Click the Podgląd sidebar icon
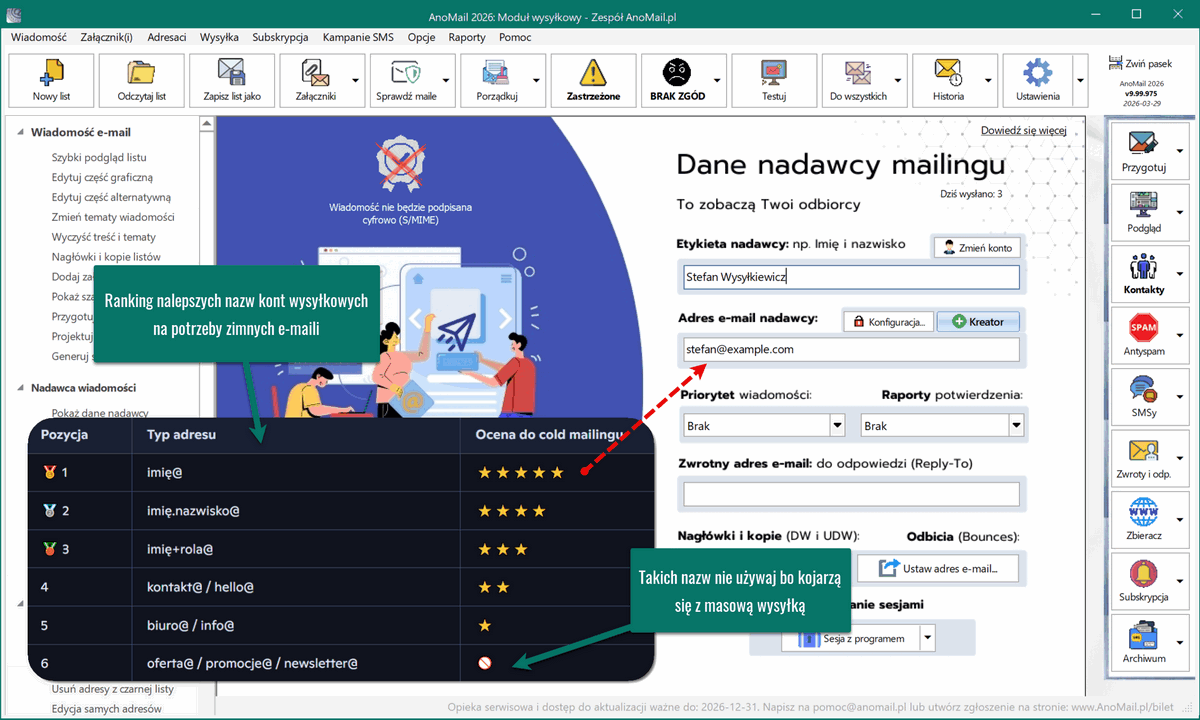This screenshot has height=720, width=1200. [x=1143, y=206]
